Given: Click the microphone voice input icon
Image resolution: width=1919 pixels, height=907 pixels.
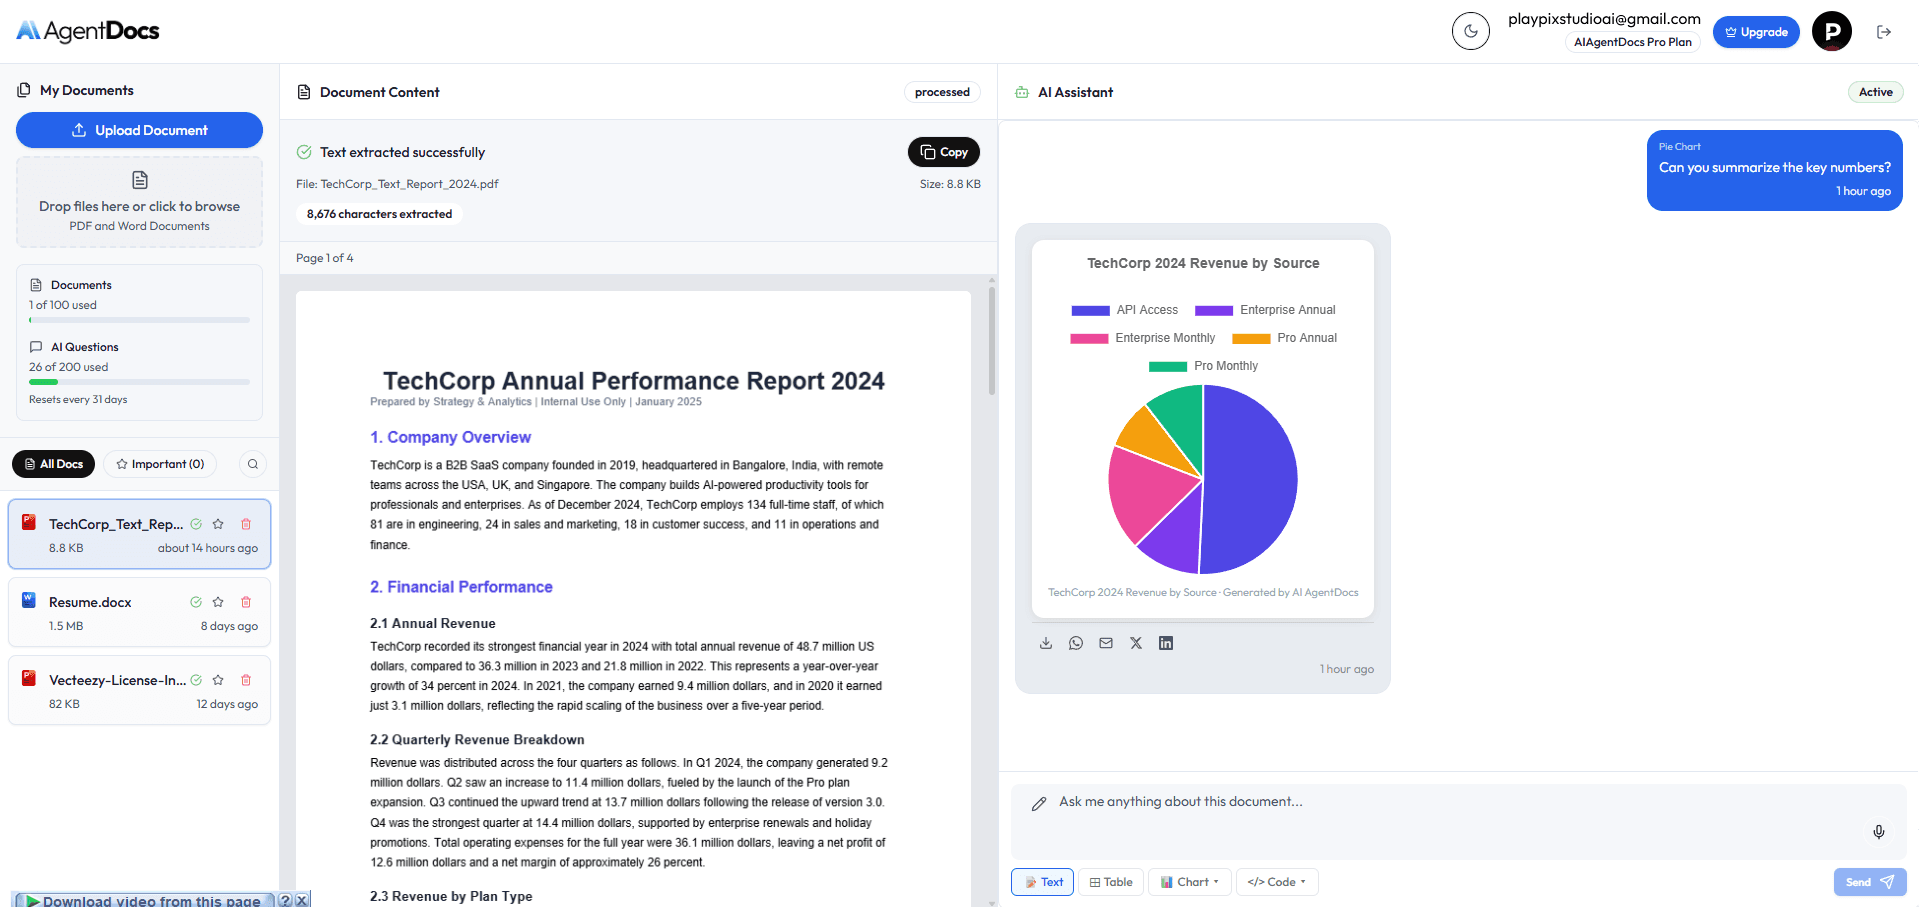Looking at the screenshot, I should point(1879,832).
